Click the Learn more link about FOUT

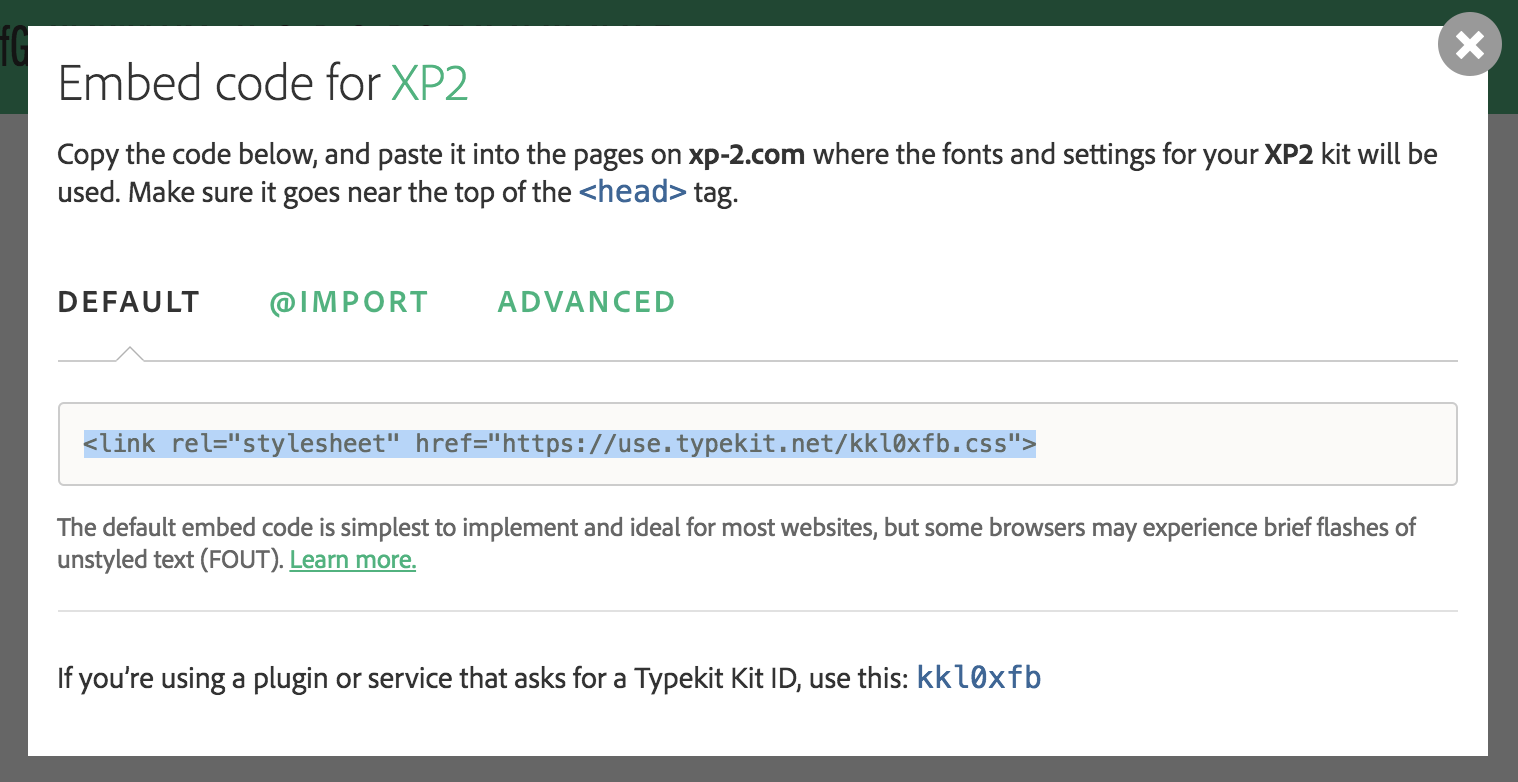click(x=353, y=560)
